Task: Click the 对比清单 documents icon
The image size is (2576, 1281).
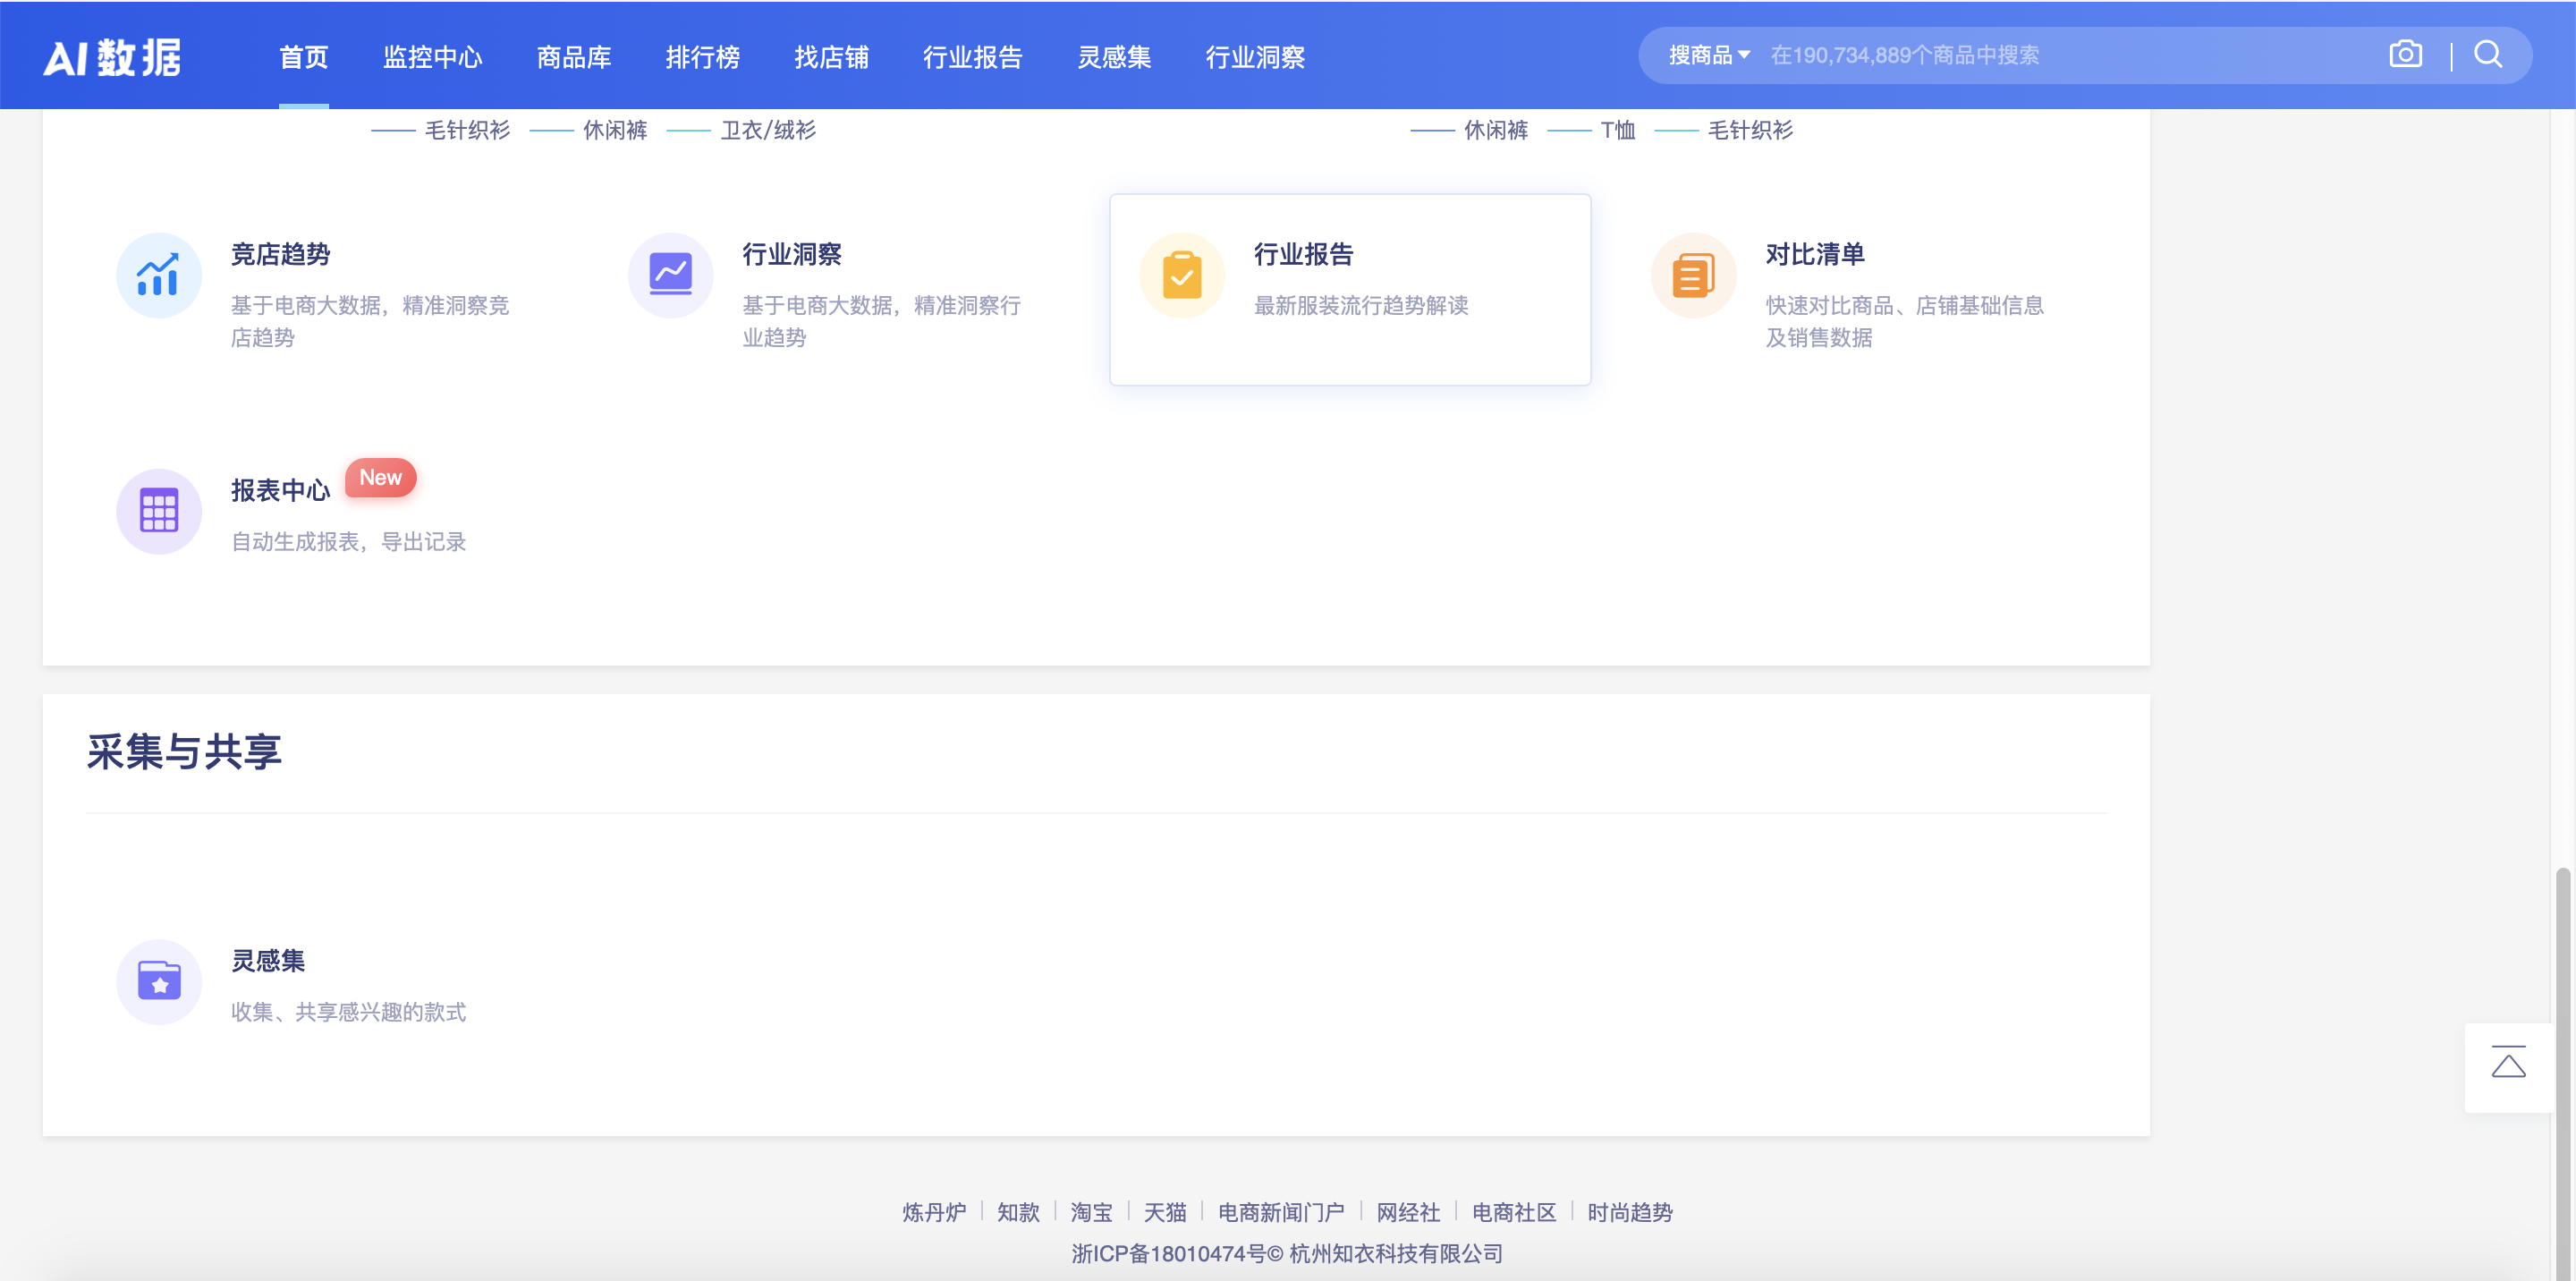Action: [x=1693, y=274]
